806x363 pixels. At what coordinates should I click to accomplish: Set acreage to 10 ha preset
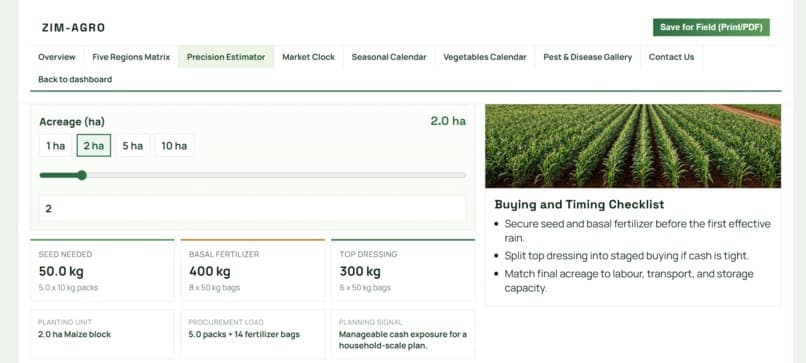click(174, 146)
